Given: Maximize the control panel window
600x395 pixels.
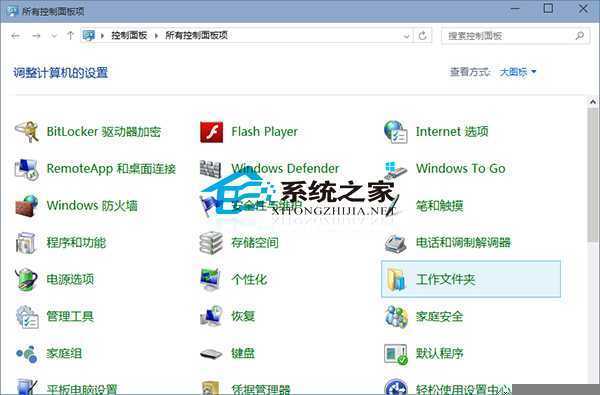Looking at the screenshot, I should (548, 8).
